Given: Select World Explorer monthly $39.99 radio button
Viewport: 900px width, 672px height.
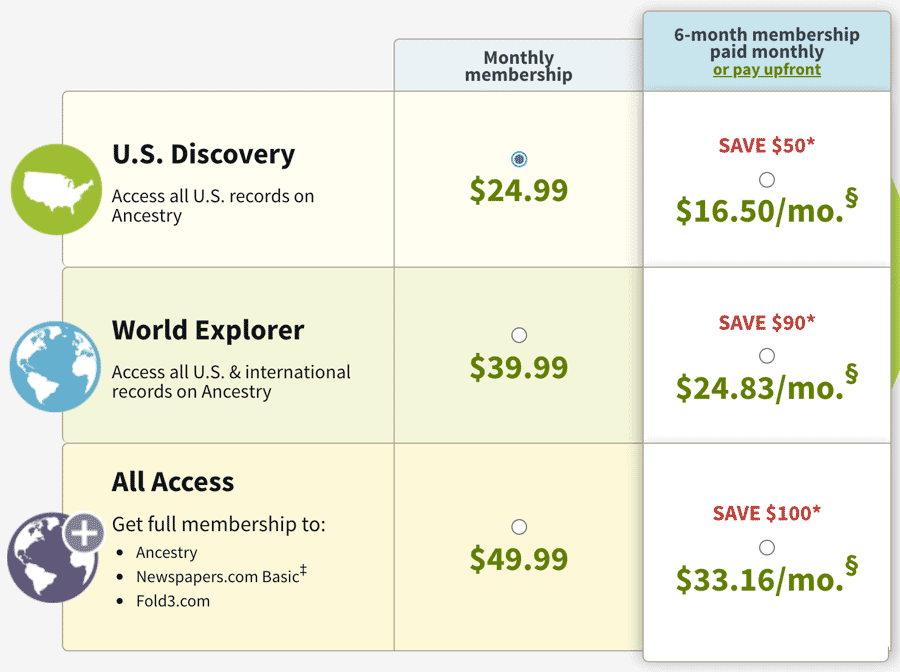Looking at the screenshot, I should click(519, 335).
